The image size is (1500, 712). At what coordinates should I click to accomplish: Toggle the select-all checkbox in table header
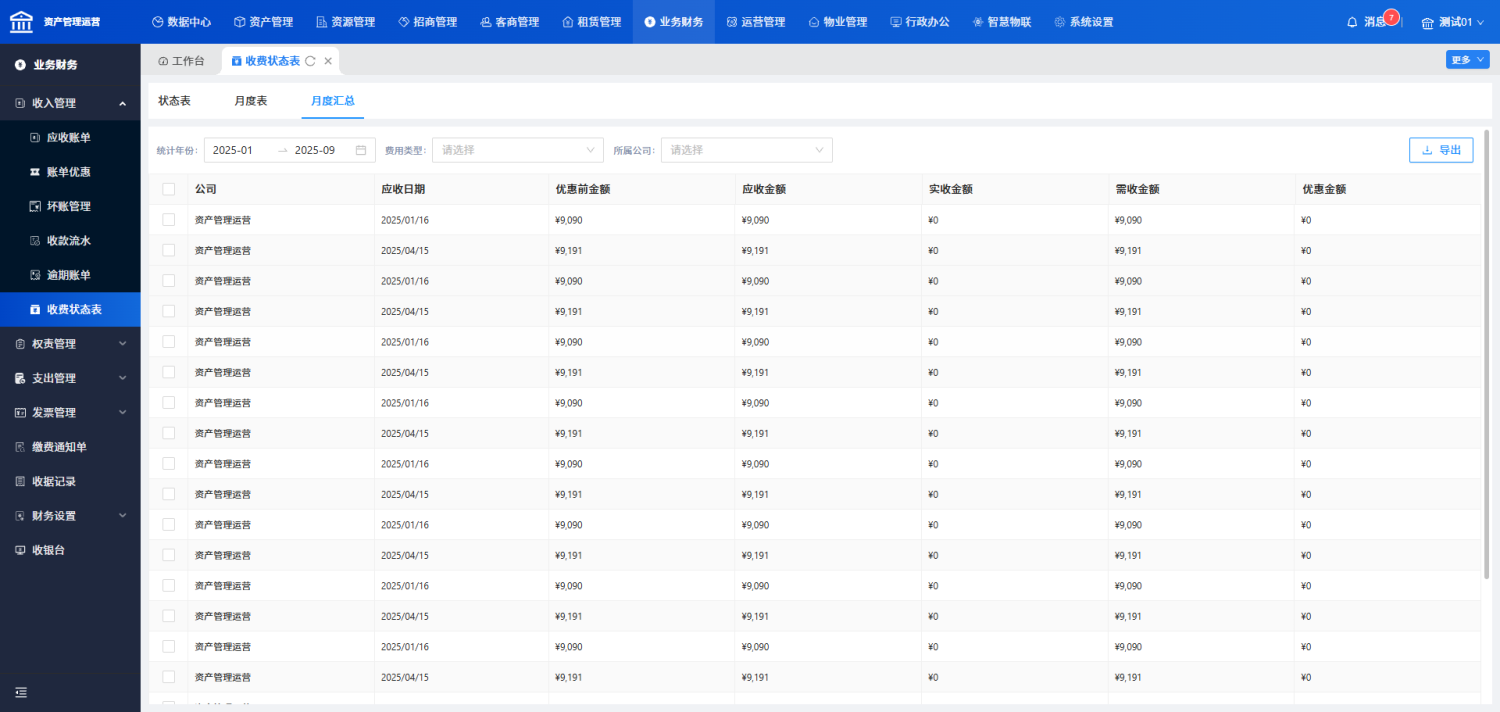pos(168,189)
